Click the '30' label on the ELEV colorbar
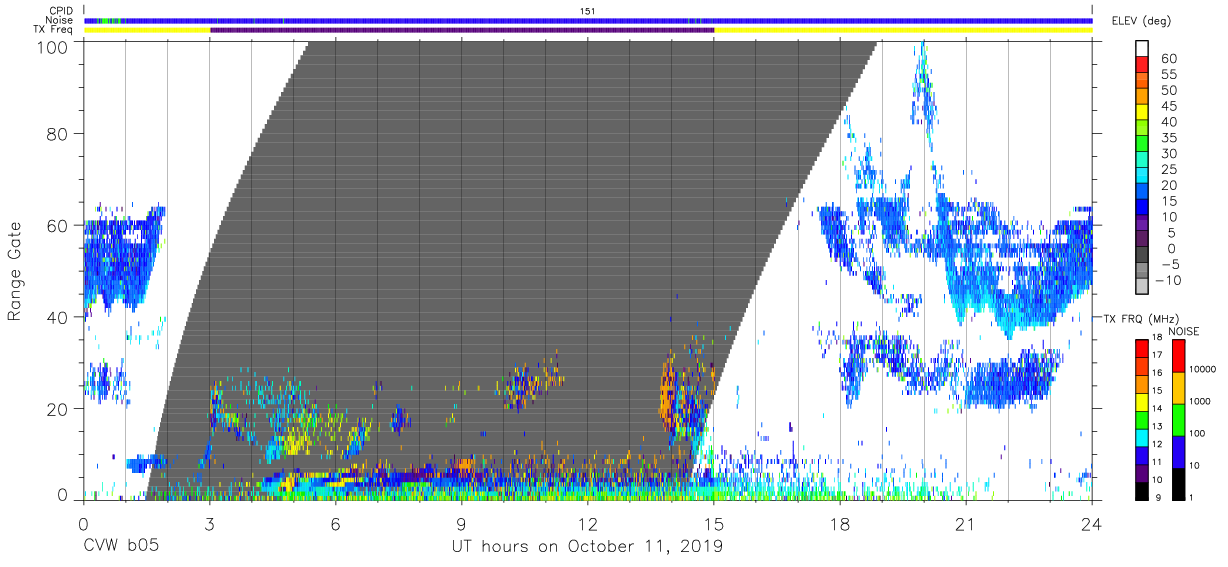 point(1167,154)
